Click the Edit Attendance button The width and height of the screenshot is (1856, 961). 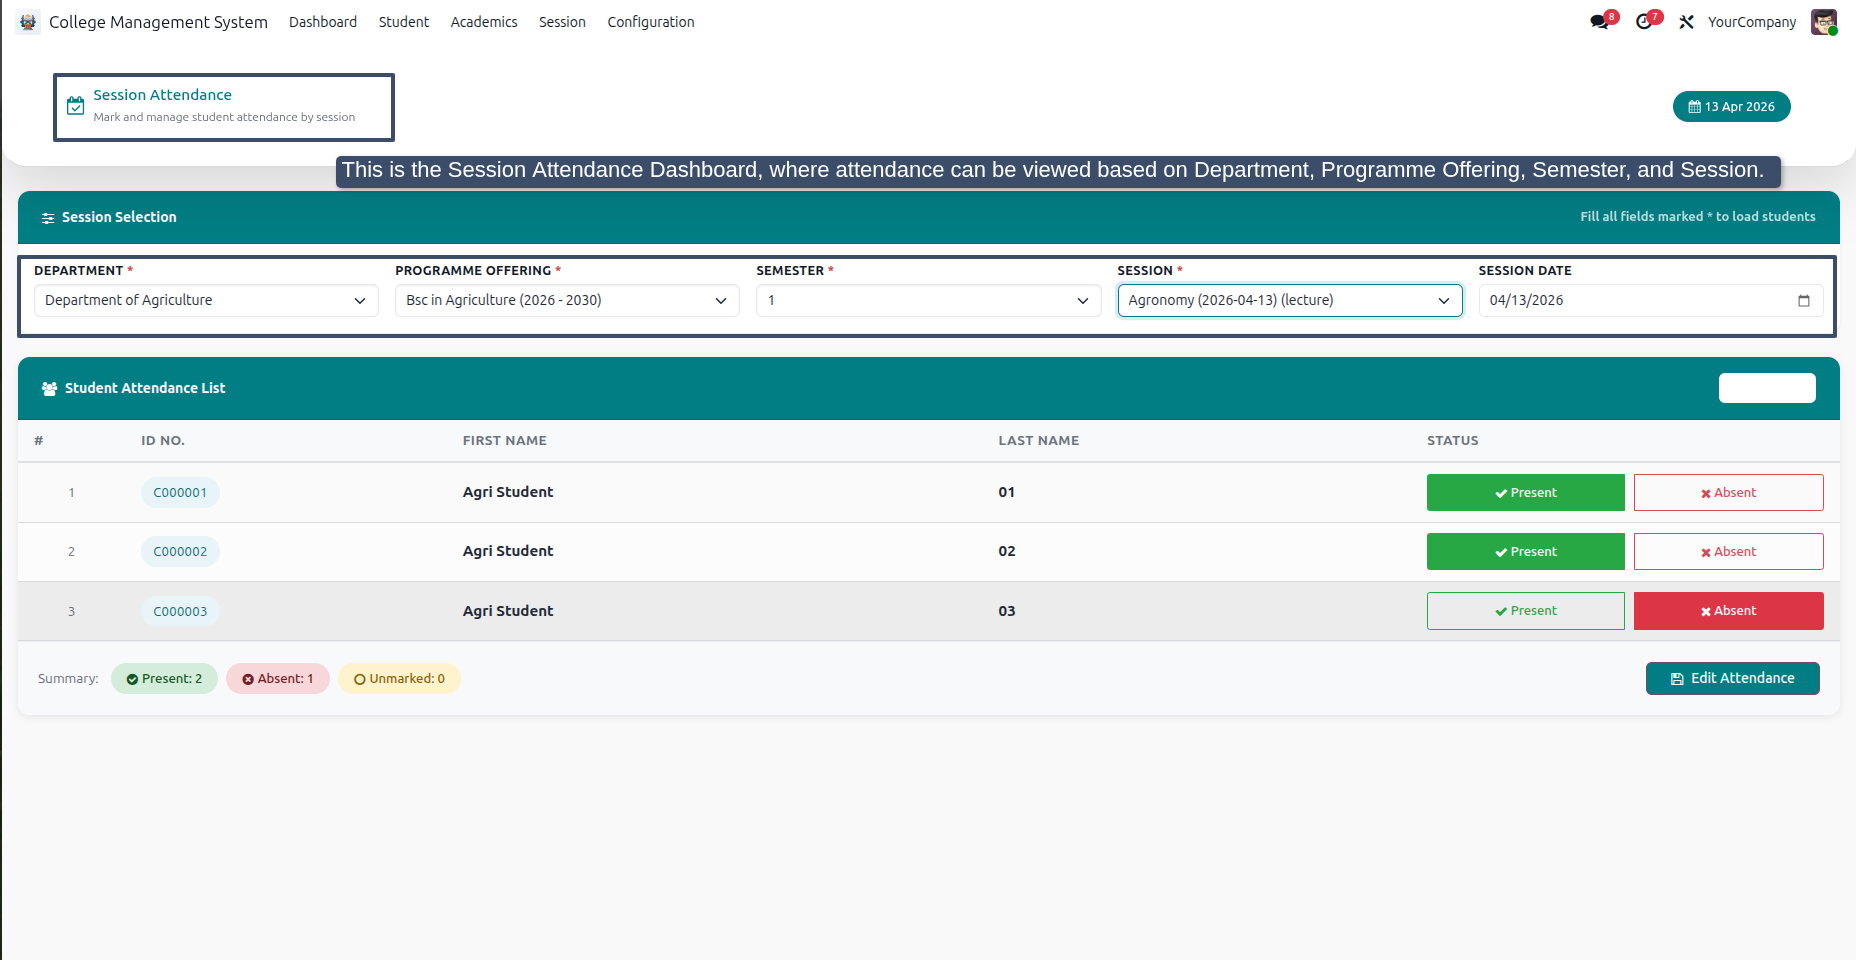pyautogui.click(x=1732, y=678)
